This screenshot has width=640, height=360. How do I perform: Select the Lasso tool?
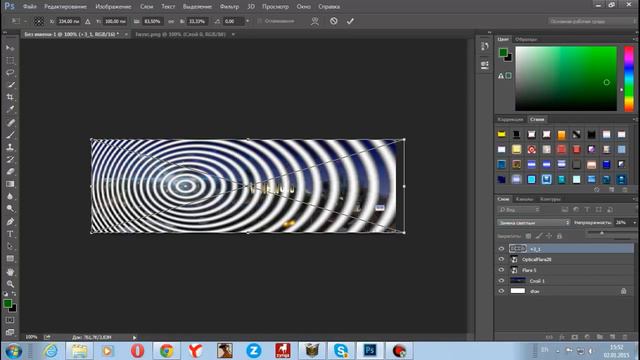click(x=10, y=73)
